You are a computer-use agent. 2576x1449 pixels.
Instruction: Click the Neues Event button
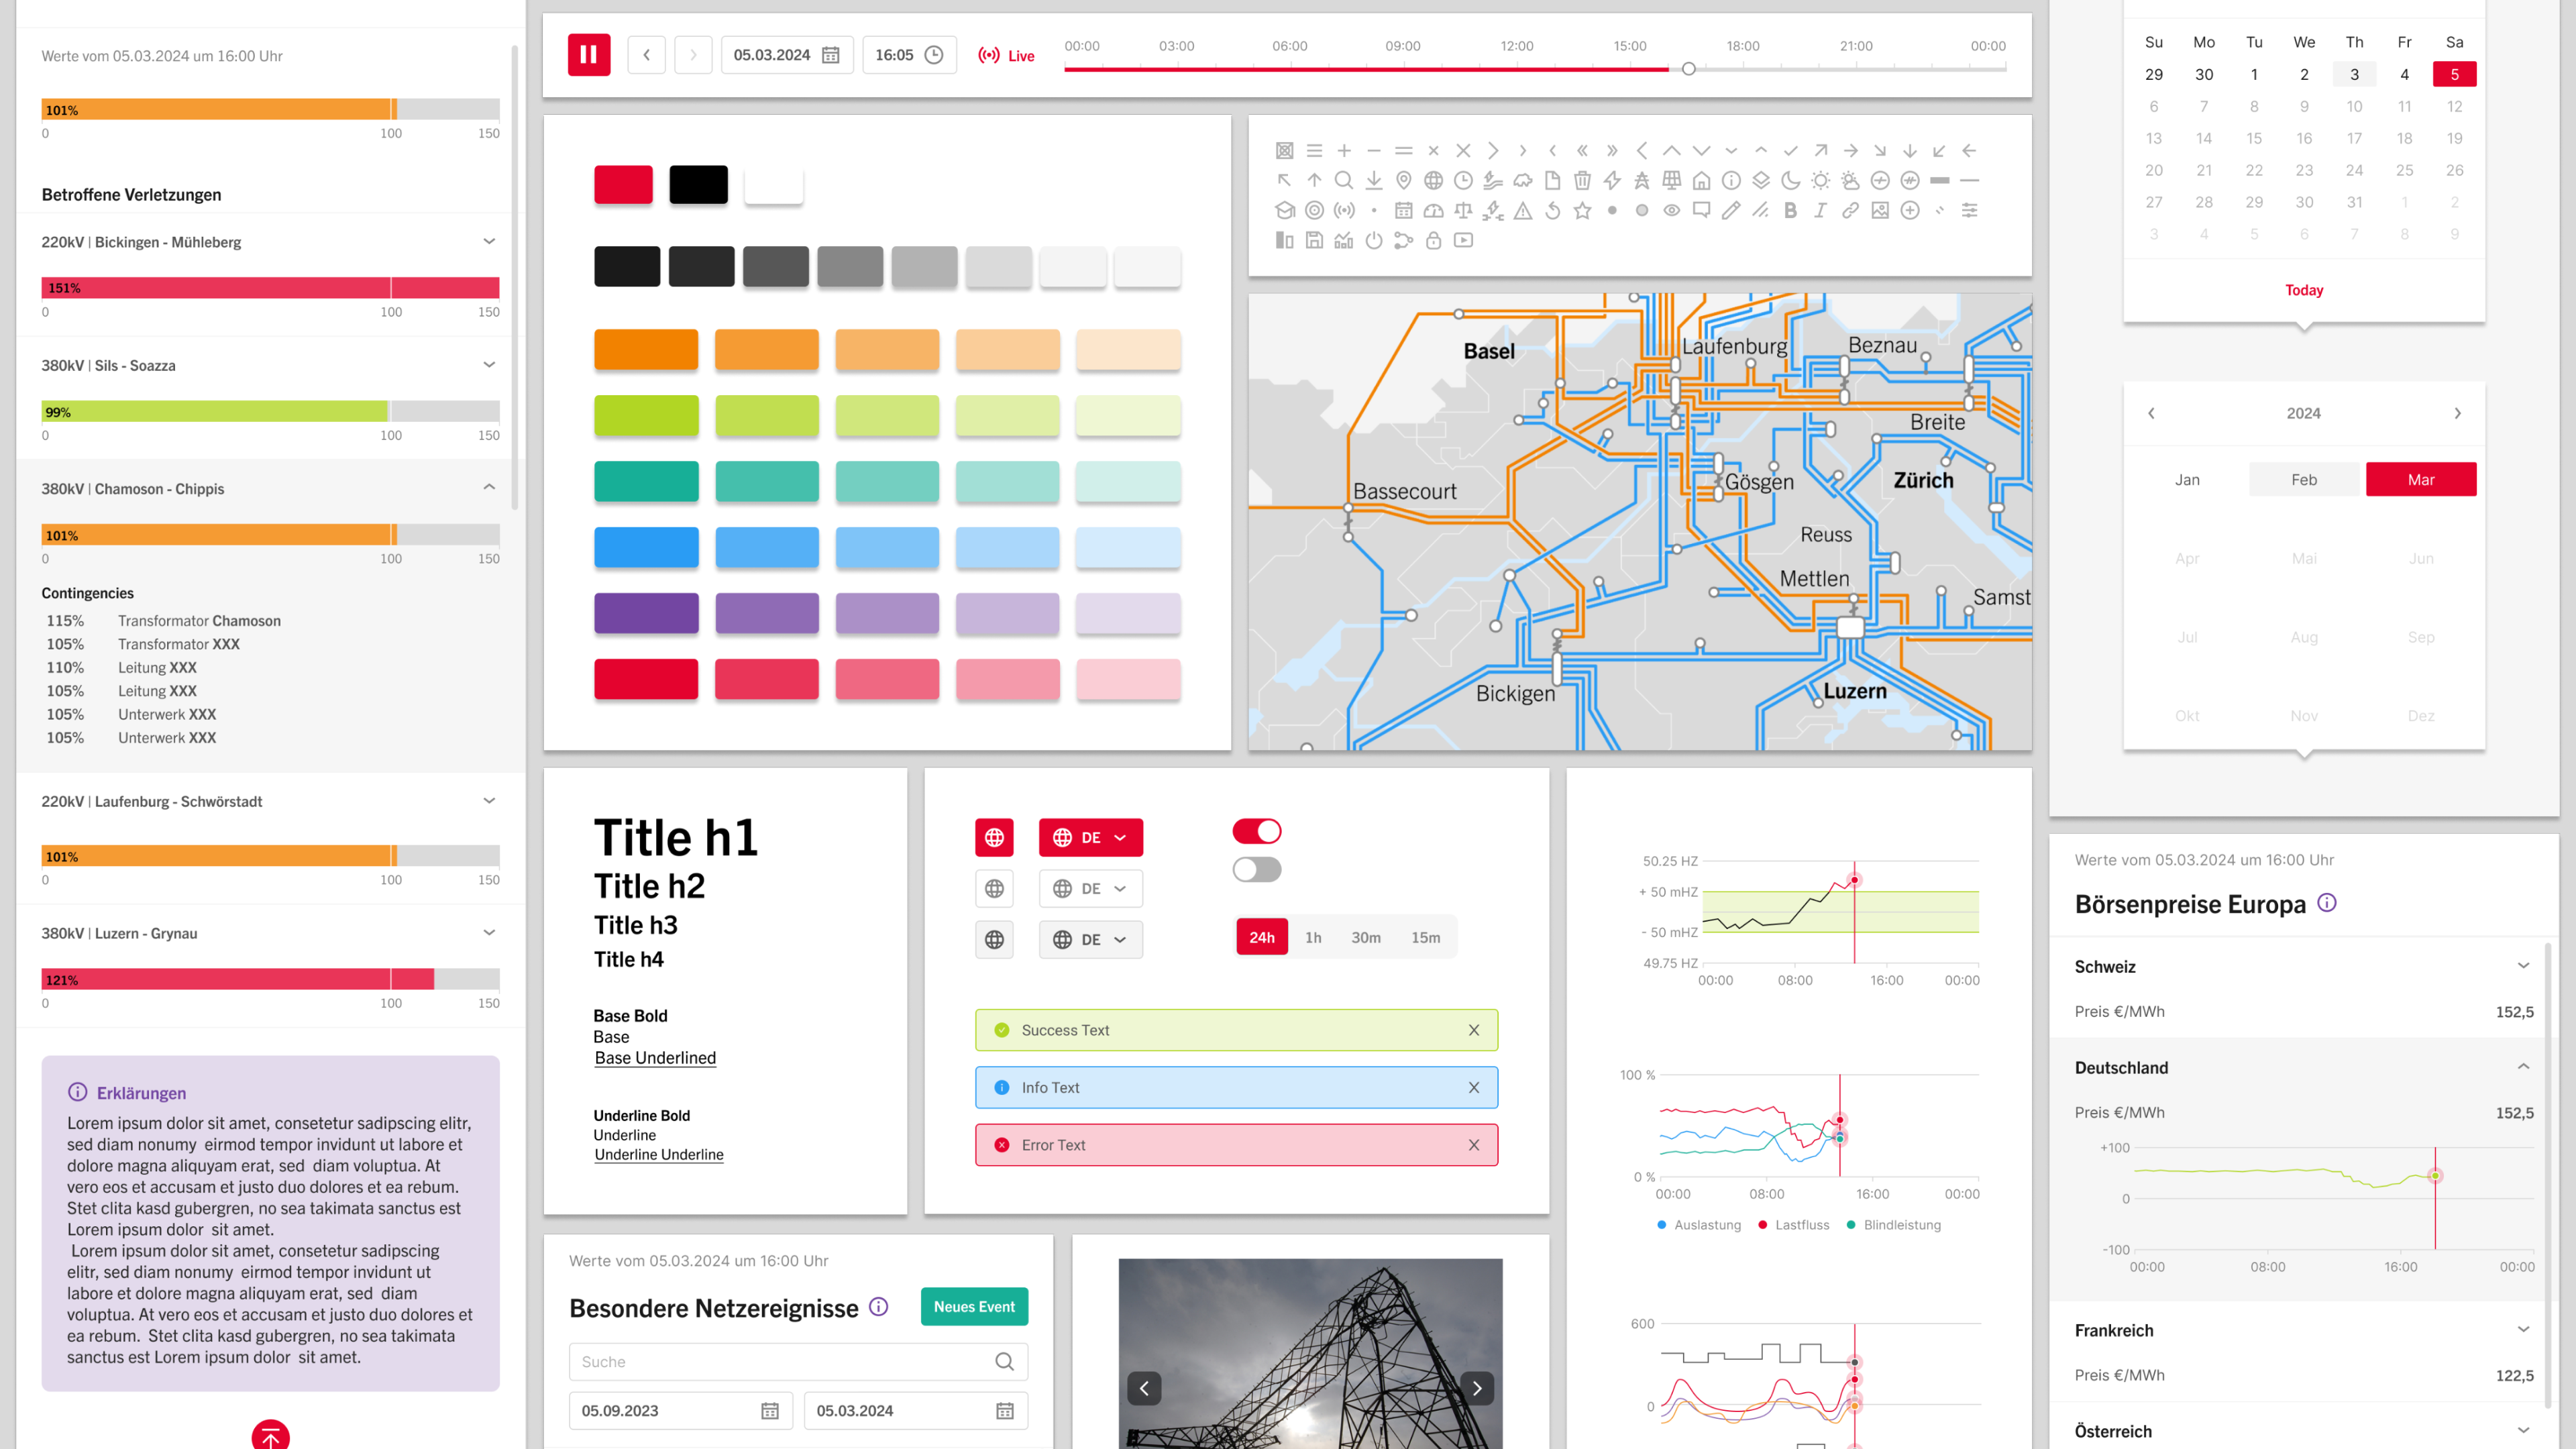point(974,1307)
